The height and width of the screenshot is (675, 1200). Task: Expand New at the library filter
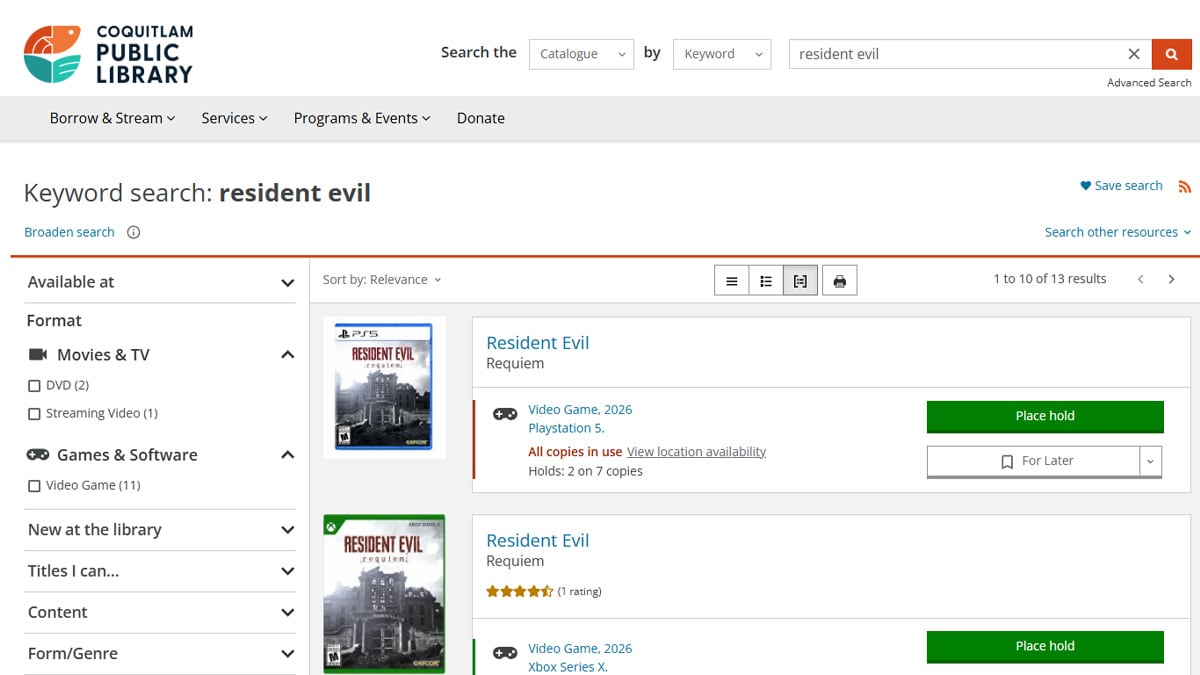[161, 530]
